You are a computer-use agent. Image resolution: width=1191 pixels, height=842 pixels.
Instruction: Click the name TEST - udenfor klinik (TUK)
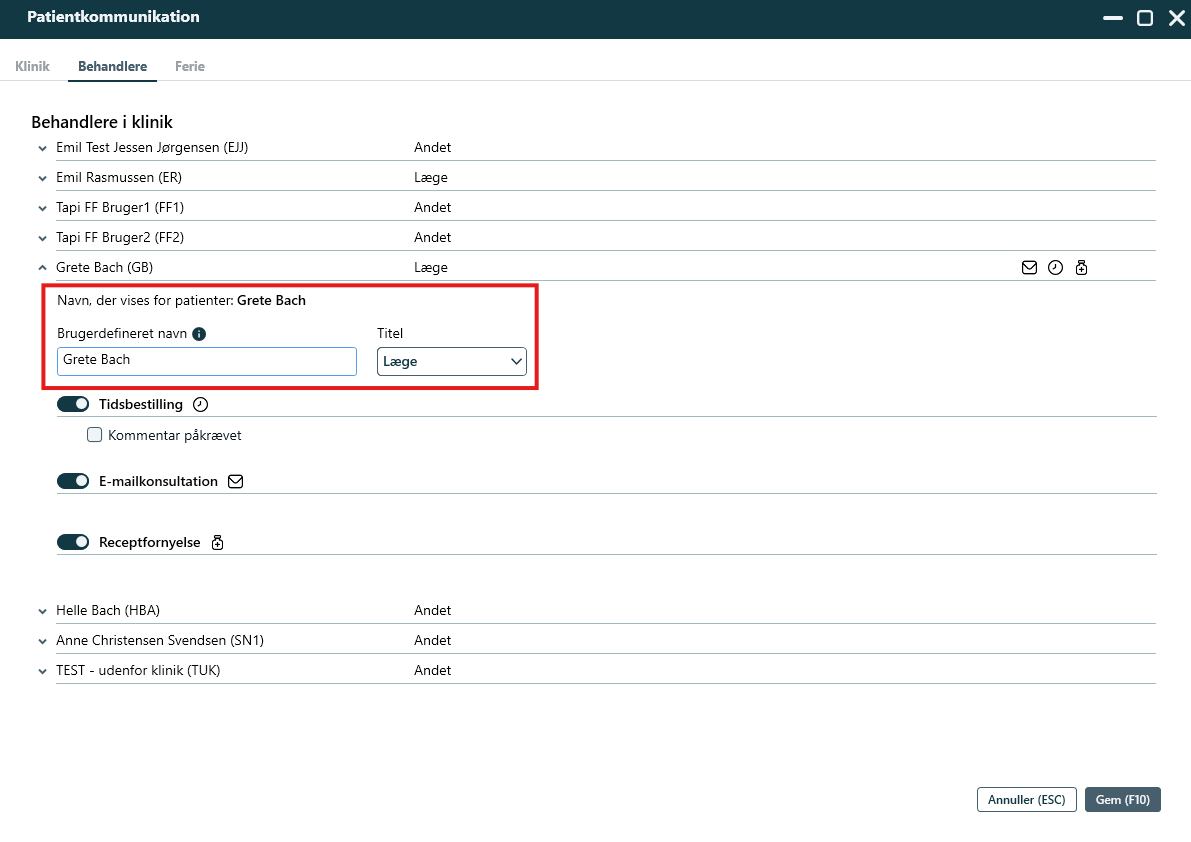[x=138, y=670]
